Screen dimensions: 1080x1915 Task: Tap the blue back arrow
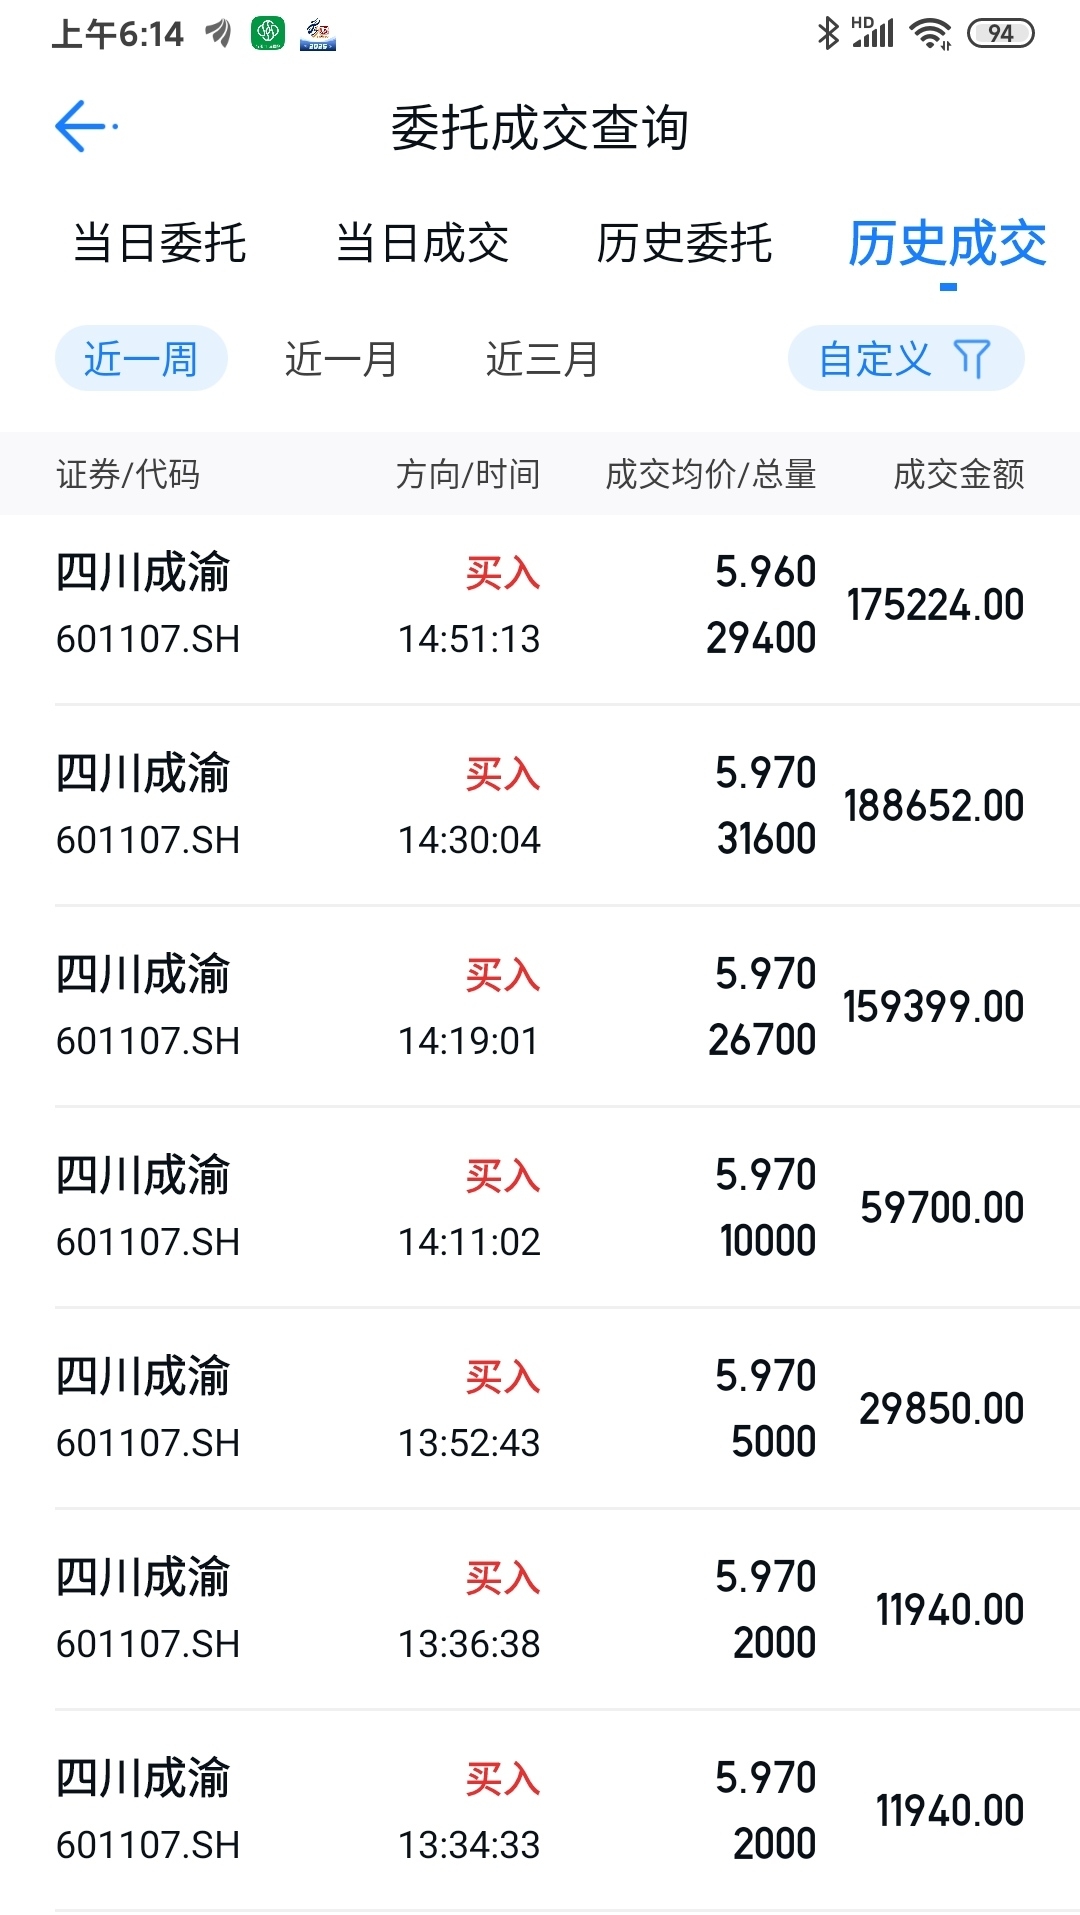click(84, 126)
